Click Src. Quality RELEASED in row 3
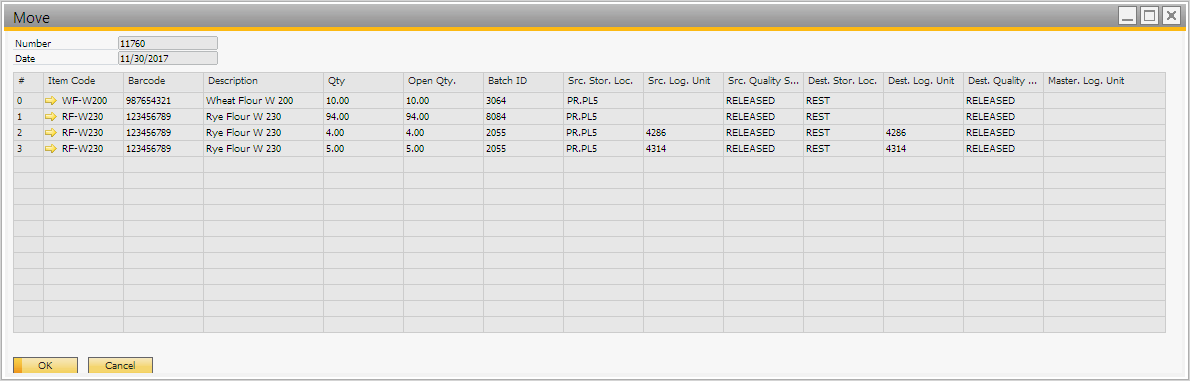 click(763, 149)
